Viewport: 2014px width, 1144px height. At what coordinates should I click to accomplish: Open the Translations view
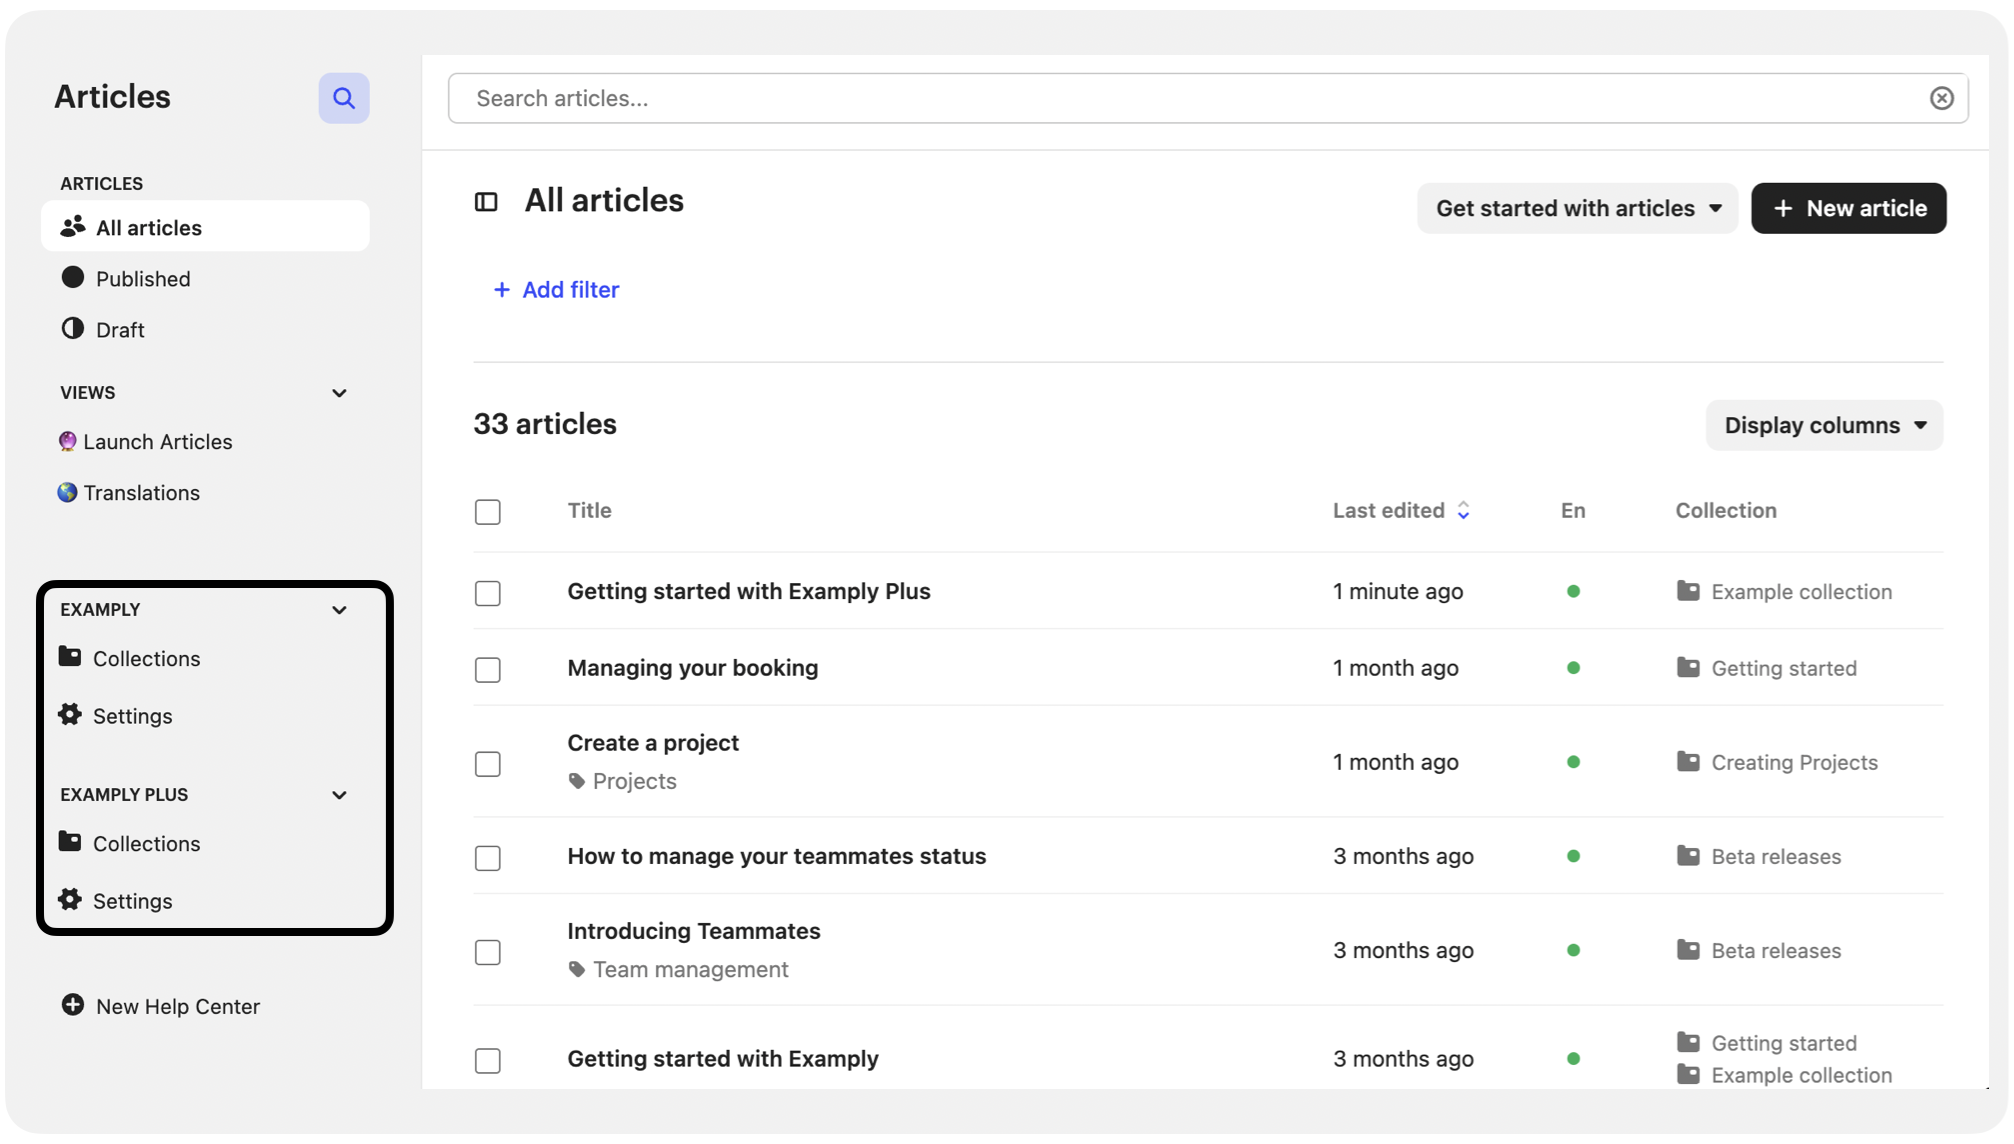tap(142, 493)
